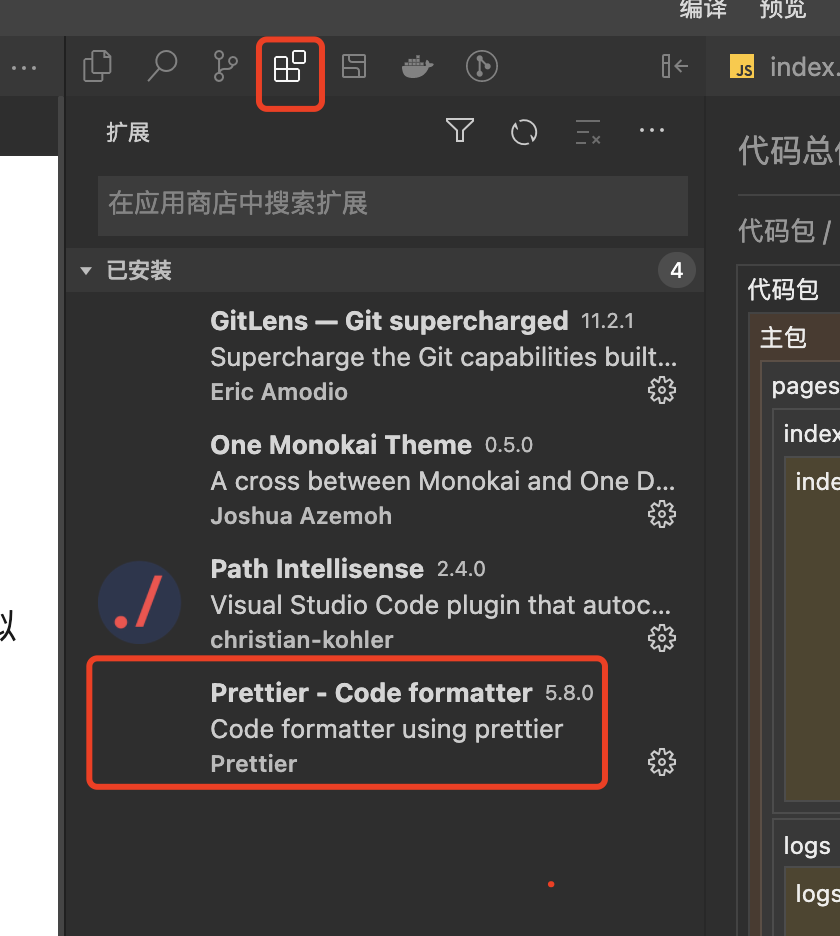The image size is (840, 936).
Task: Open the Docker whale panel
Action: 417,66
